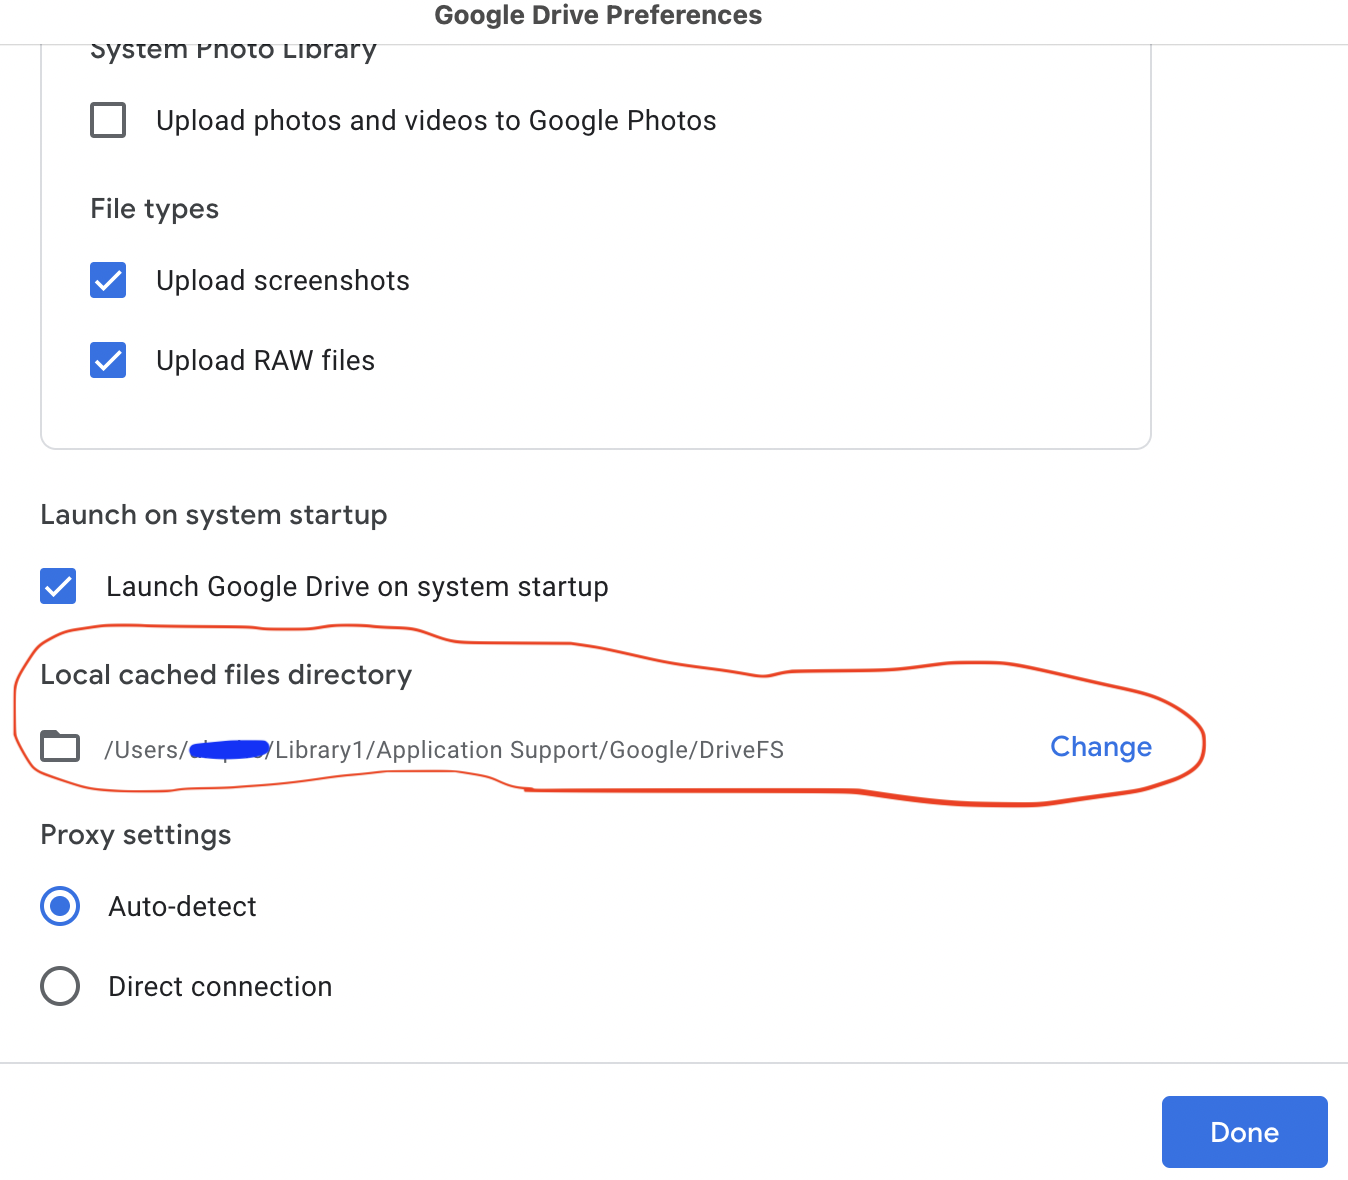Select the Direct connection radio button
This screenshot has width=1348, height=1180.
60,986
